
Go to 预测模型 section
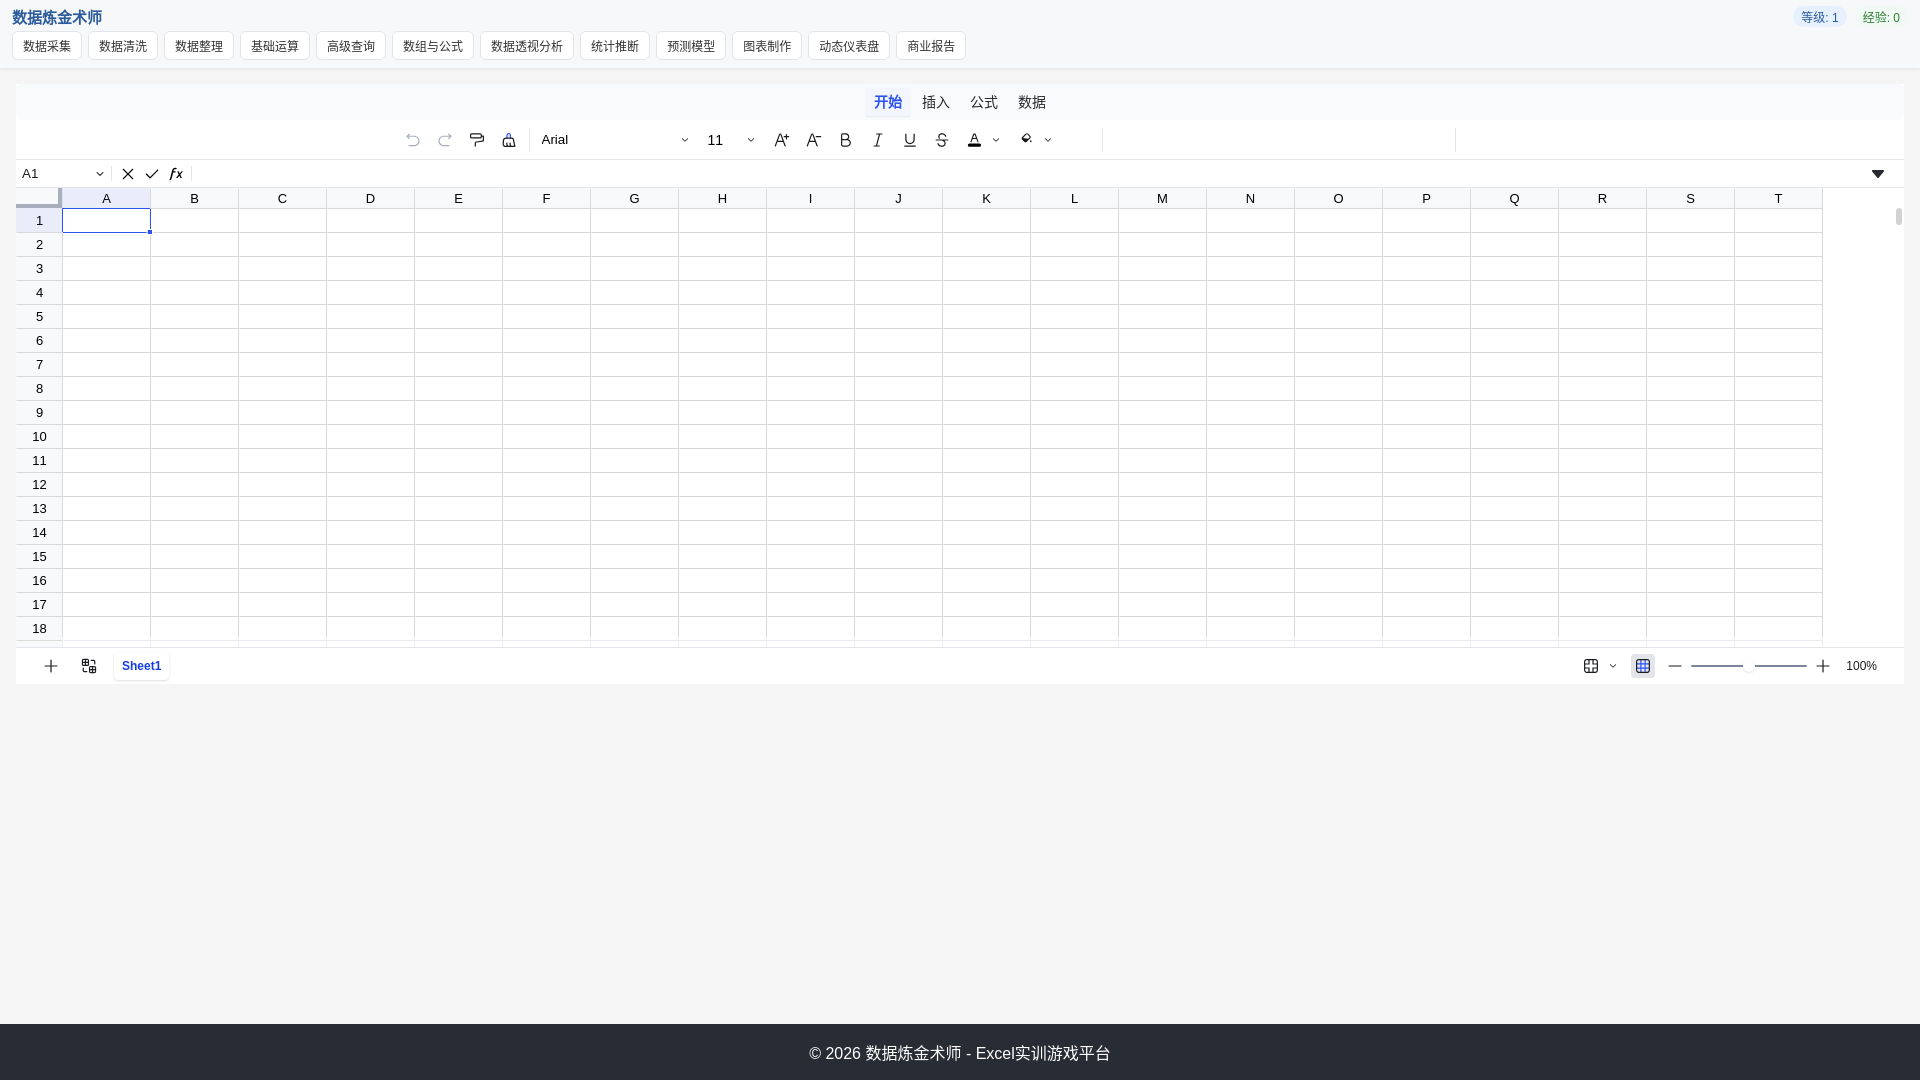[691, 46]
